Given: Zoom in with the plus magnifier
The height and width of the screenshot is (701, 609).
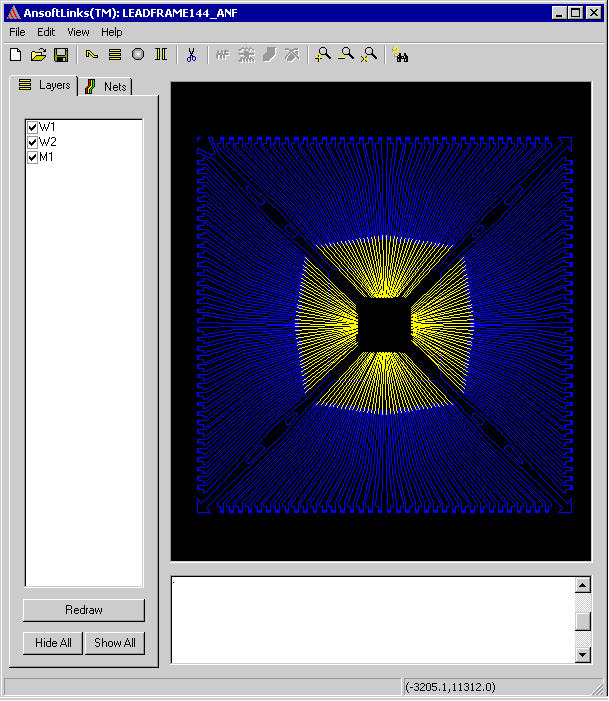Looking at the screenshot, I should [323, 55].
